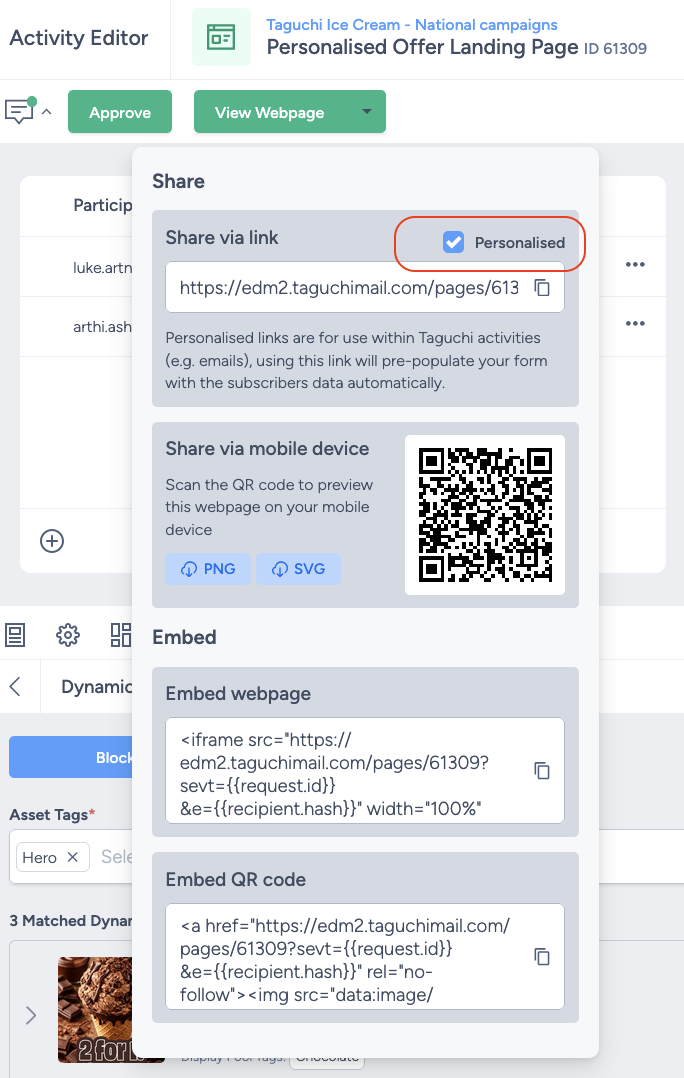Click the Dynamic tab label
The width and height of the screenshot is (684, 1078).
96,686
